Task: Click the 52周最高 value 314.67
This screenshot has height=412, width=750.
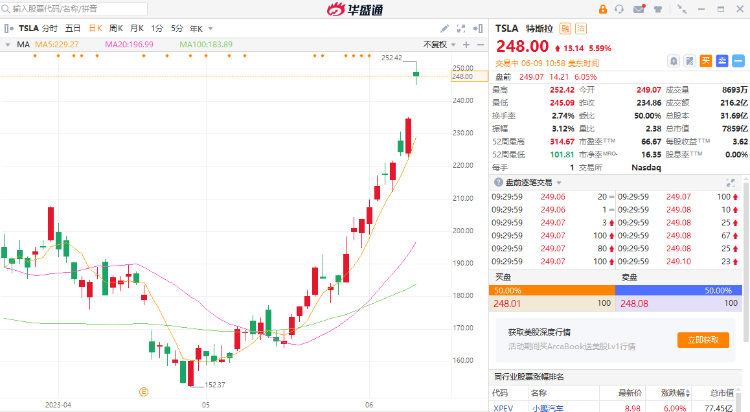Action: pyautogui.click(x=562, y=142)
